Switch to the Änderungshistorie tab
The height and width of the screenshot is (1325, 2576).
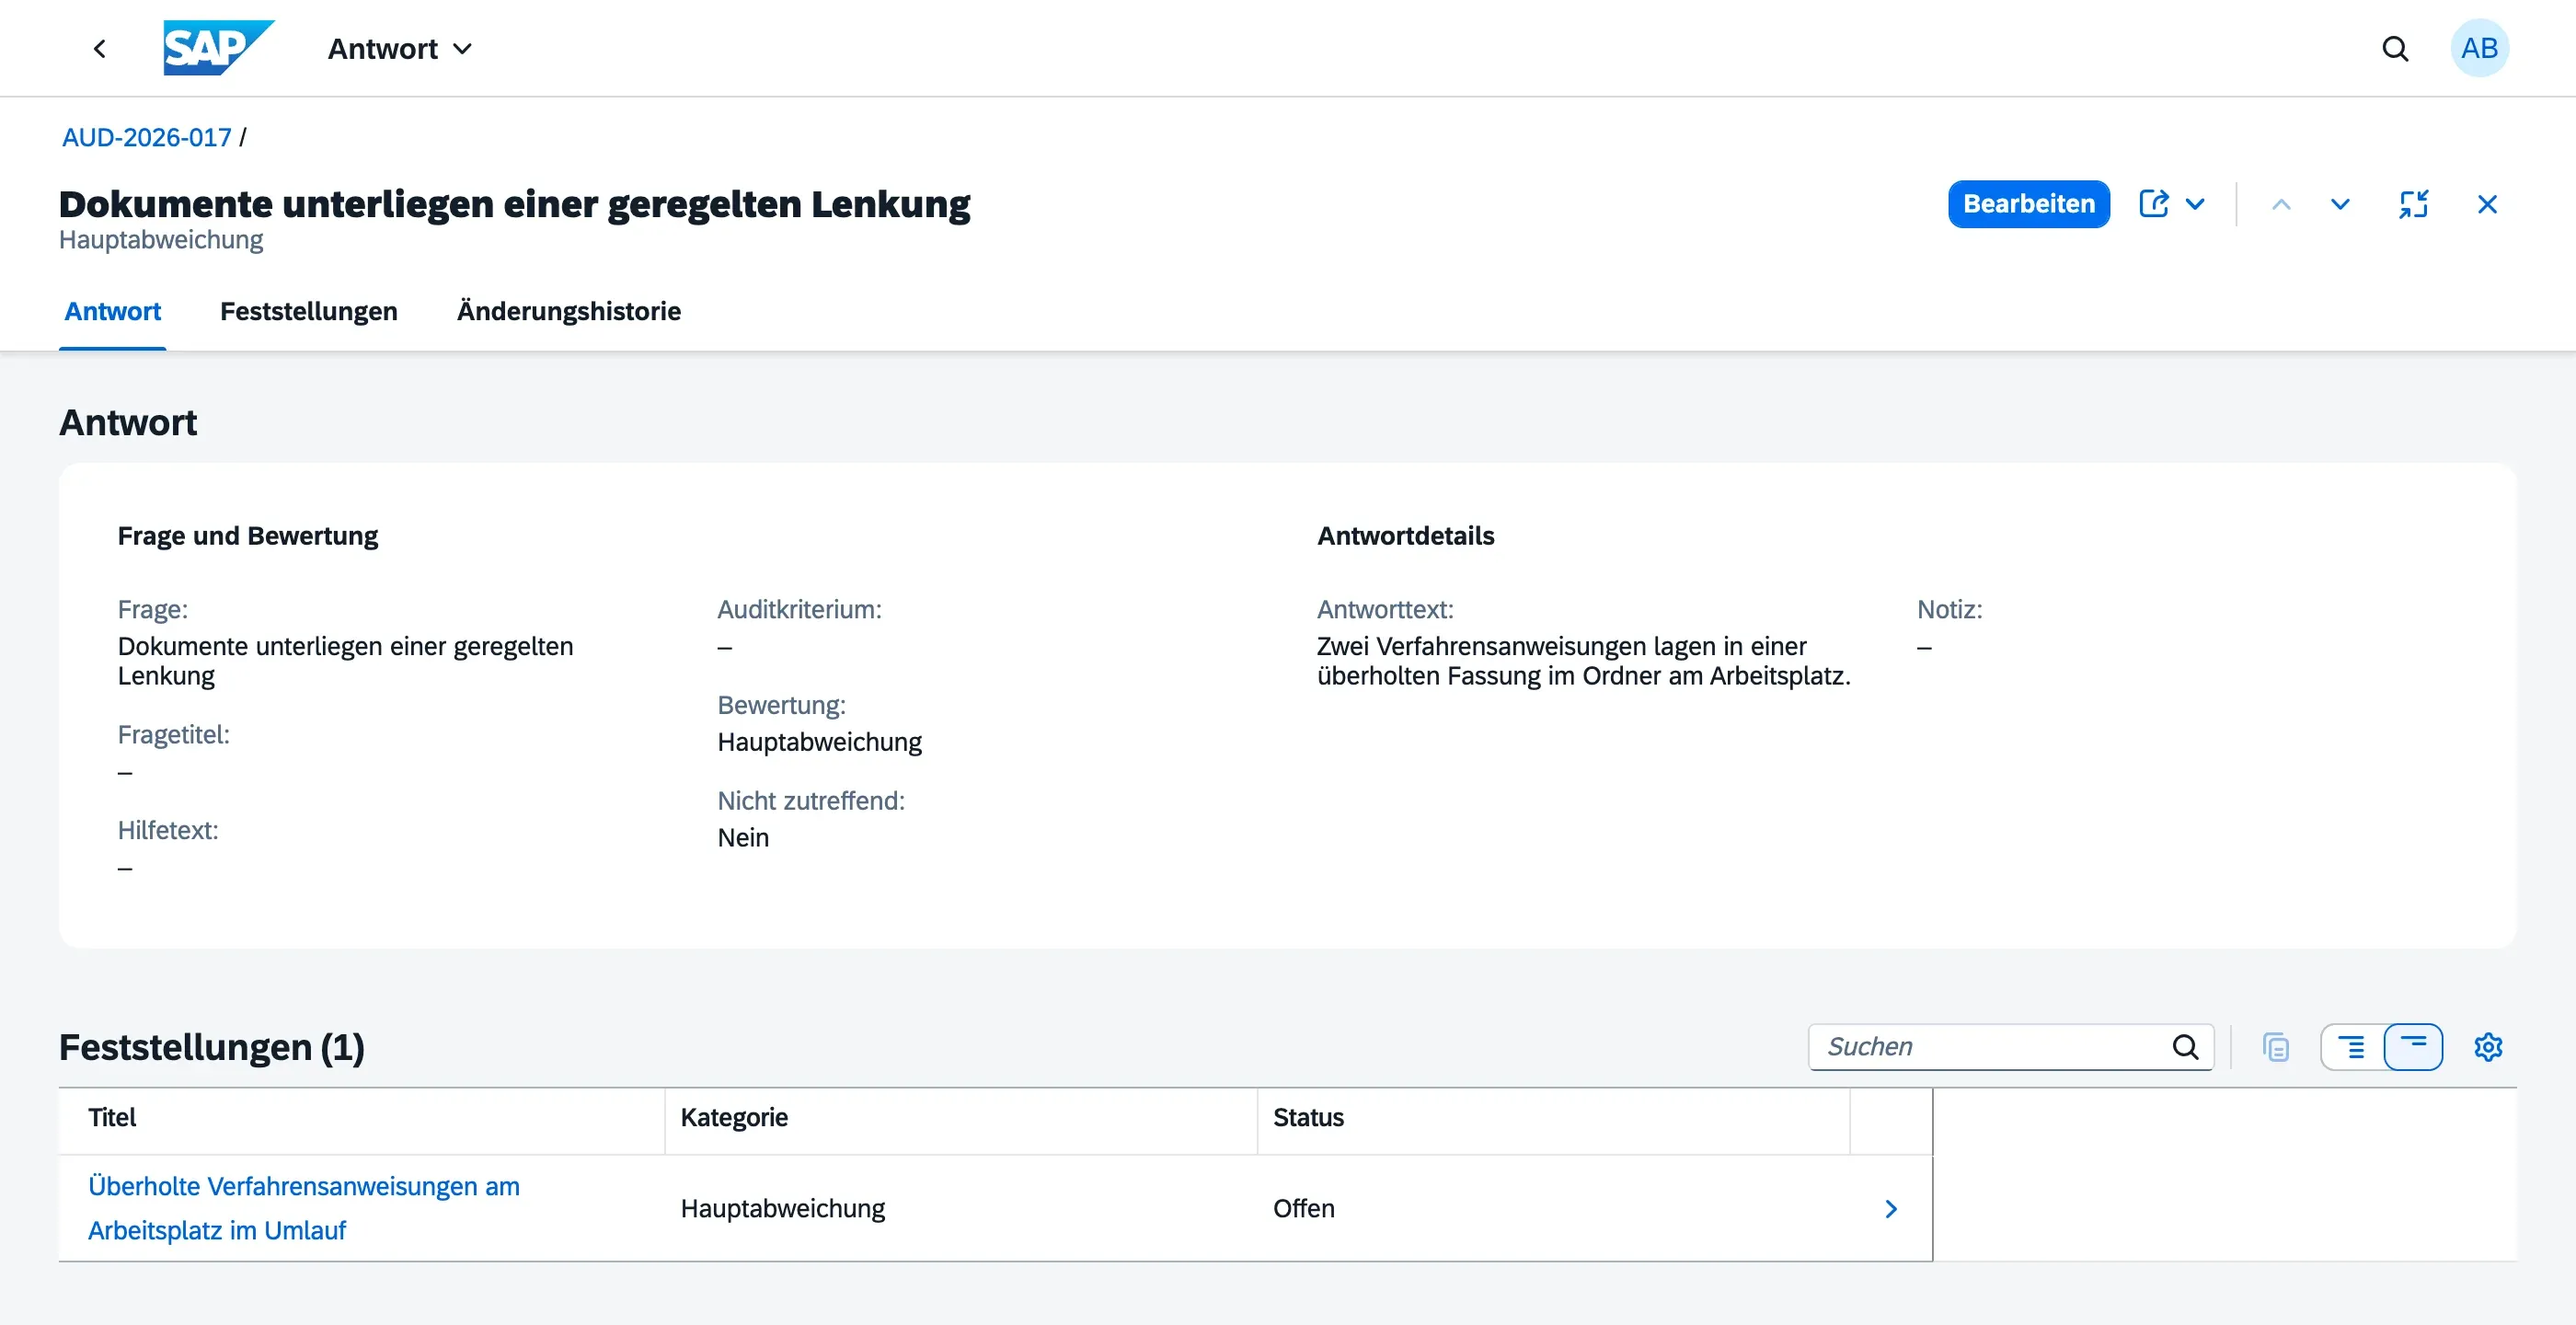coord(569,311)
